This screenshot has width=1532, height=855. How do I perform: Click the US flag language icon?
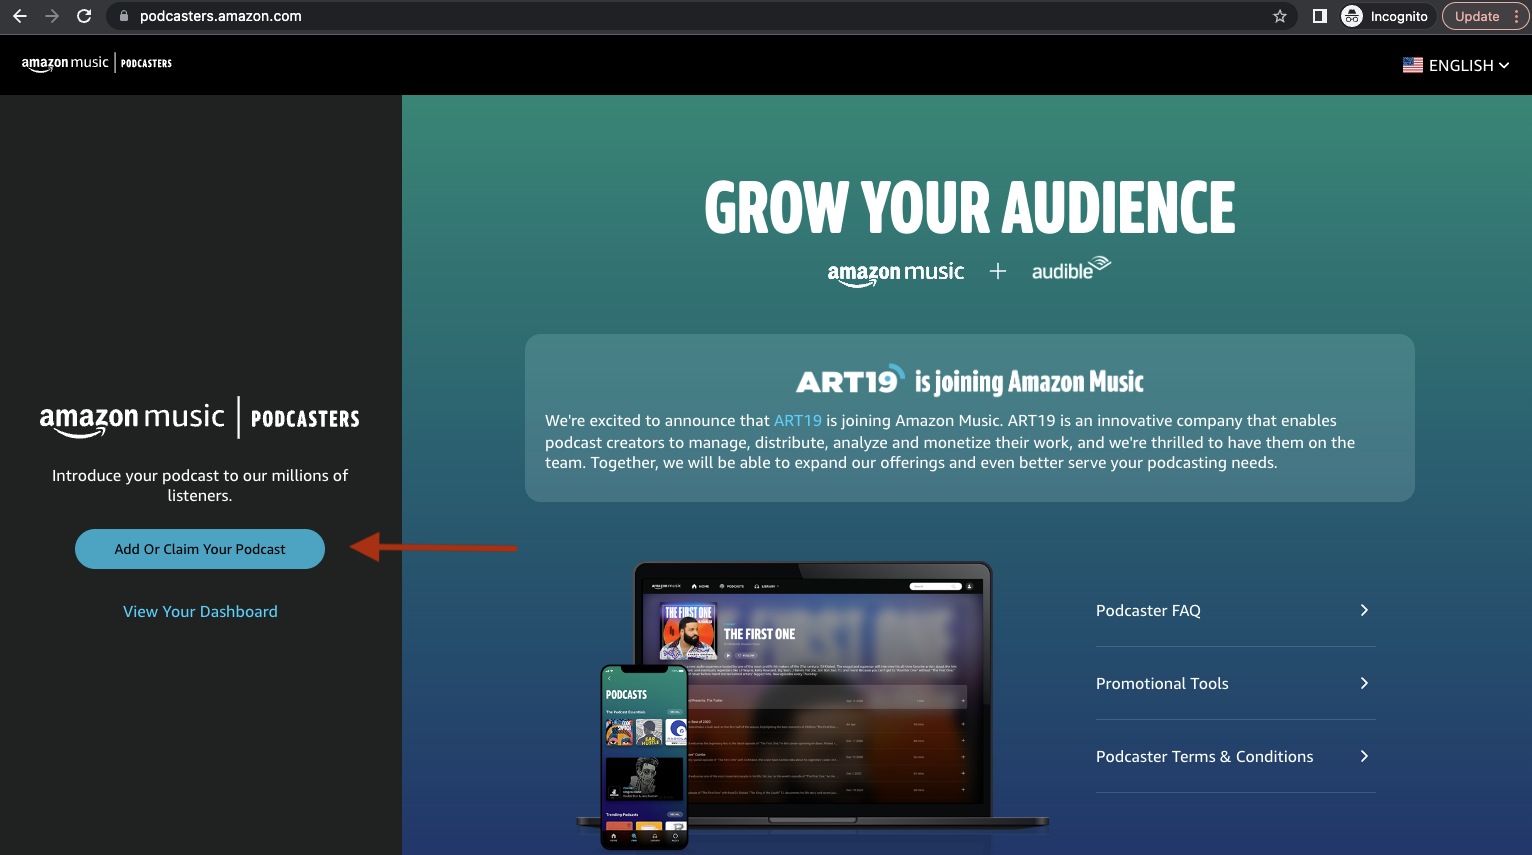(x=1413, y=65)
